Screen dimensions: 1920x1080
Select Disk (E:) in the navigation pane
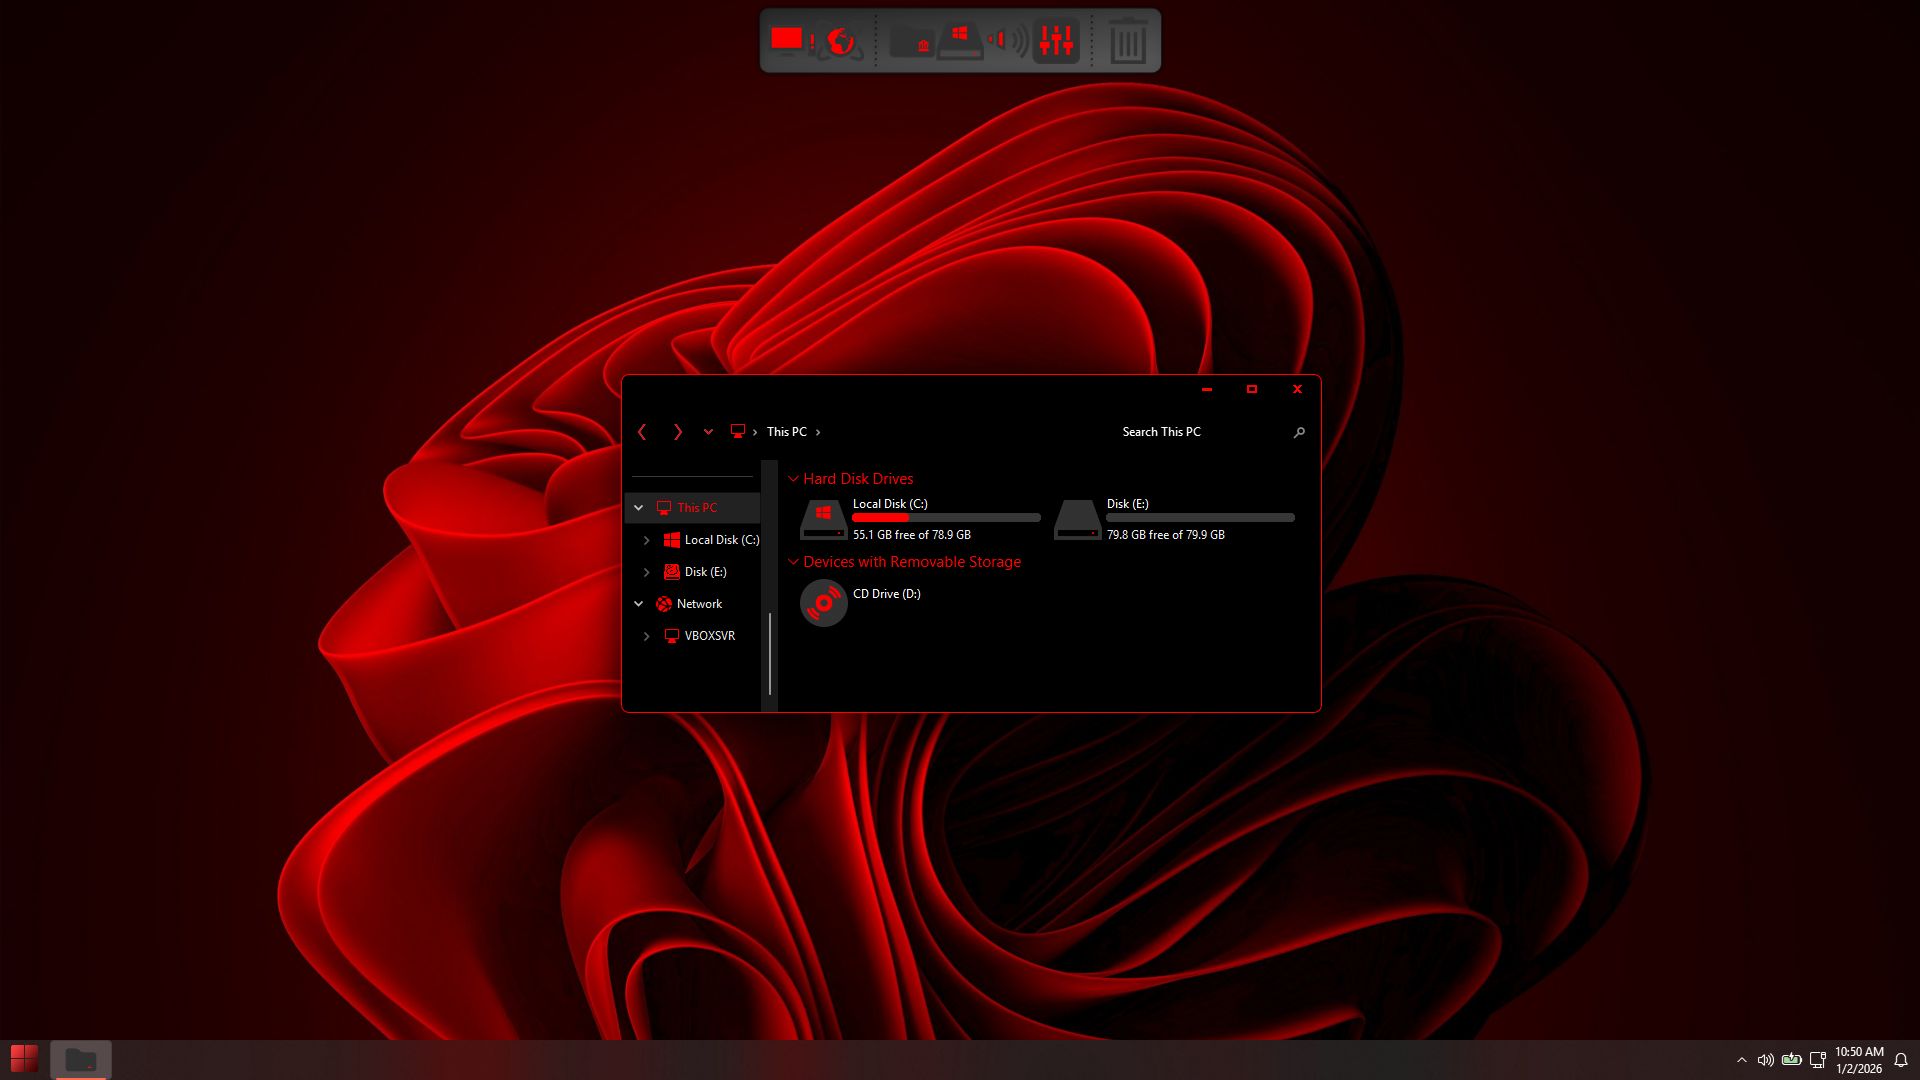[x=705, y=572]
